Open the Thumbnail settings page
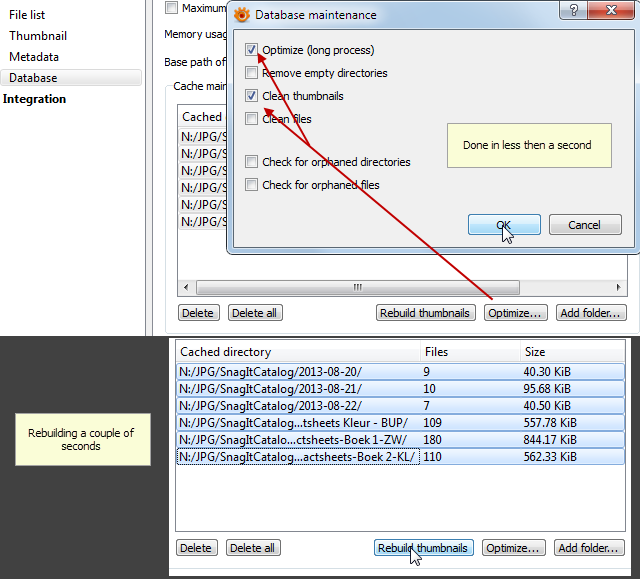Image resolution: width=640 pixels, height=579 pixels. coord(38,36)
